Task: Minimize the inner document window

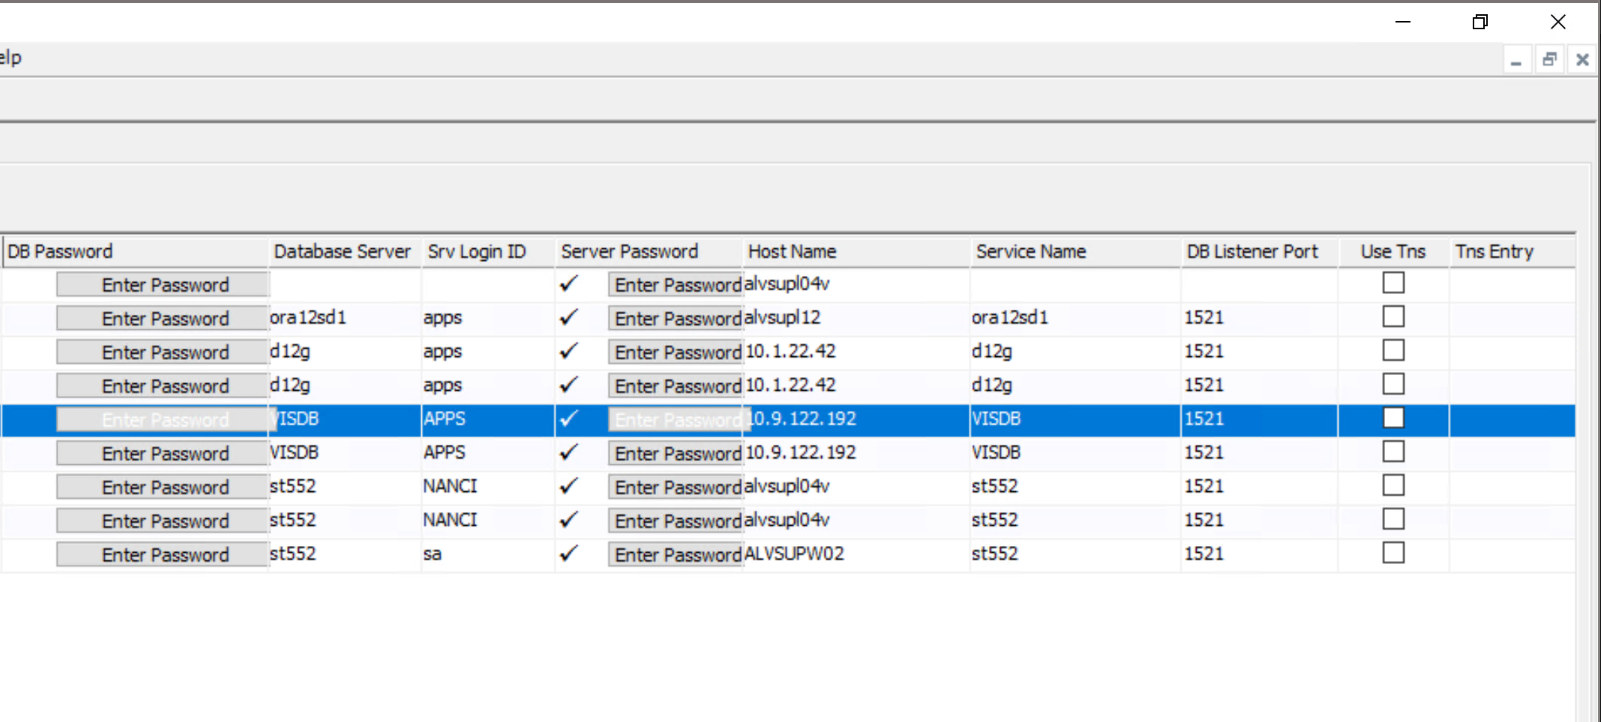Action: coord(1516,60)
